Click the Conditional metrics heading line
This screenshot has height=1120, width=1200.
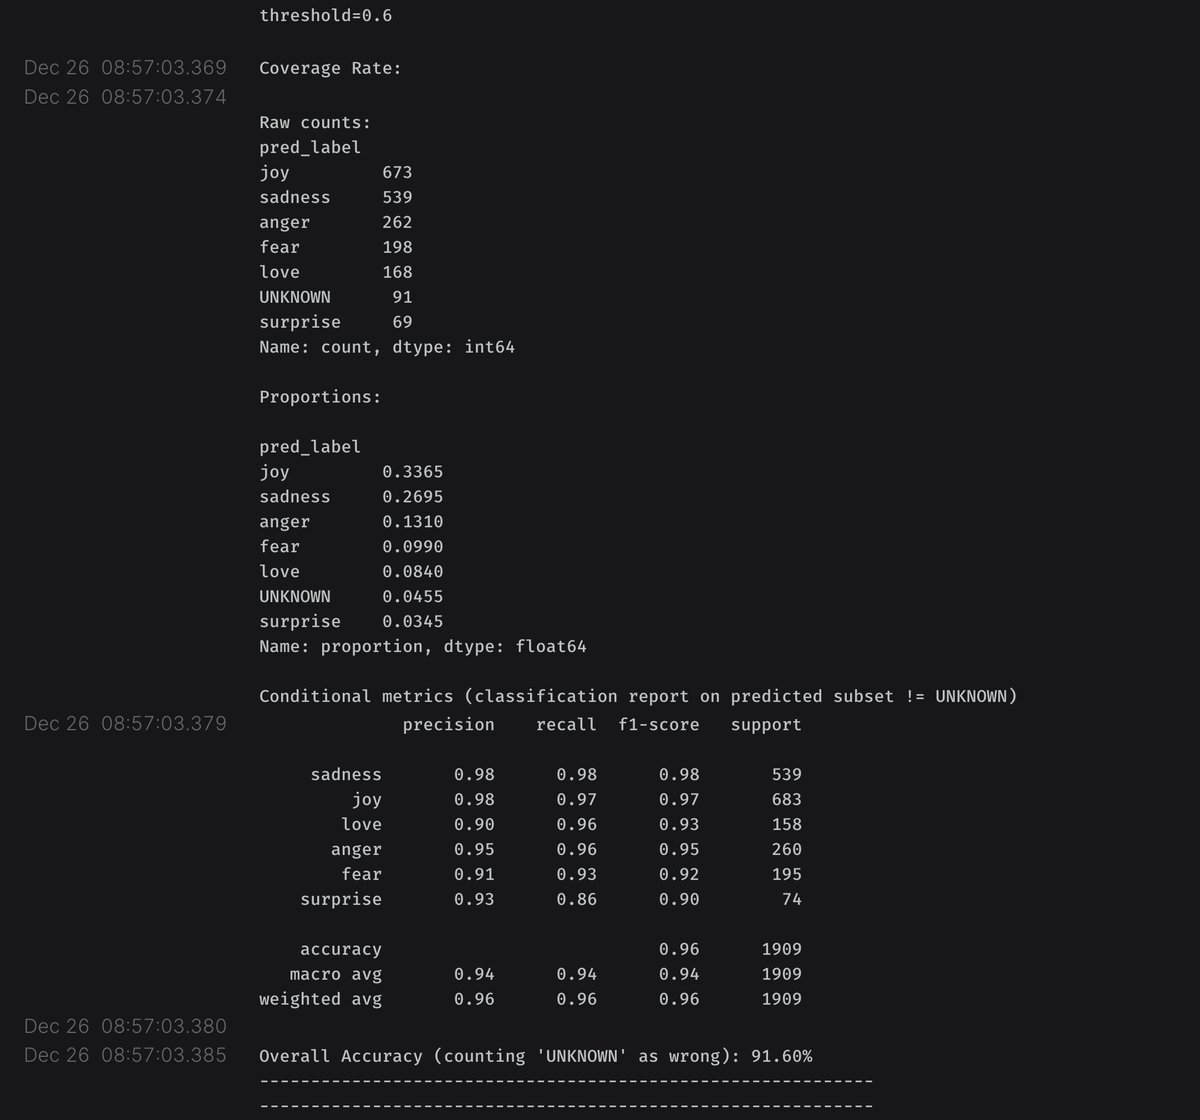coord(637,697)
